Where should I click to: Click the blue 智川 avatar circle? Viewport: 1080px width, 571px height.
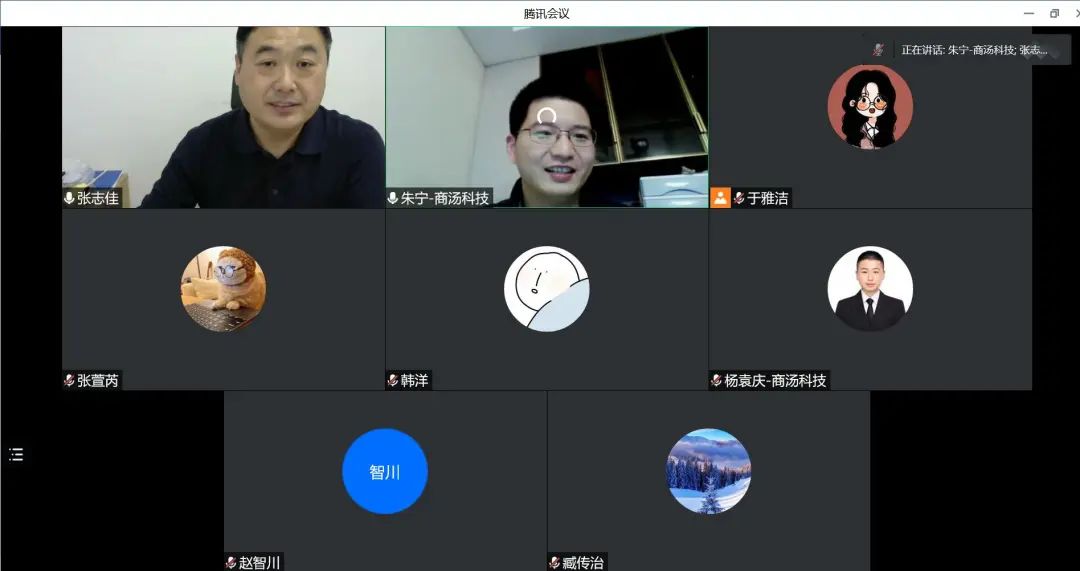click(385, 471)
